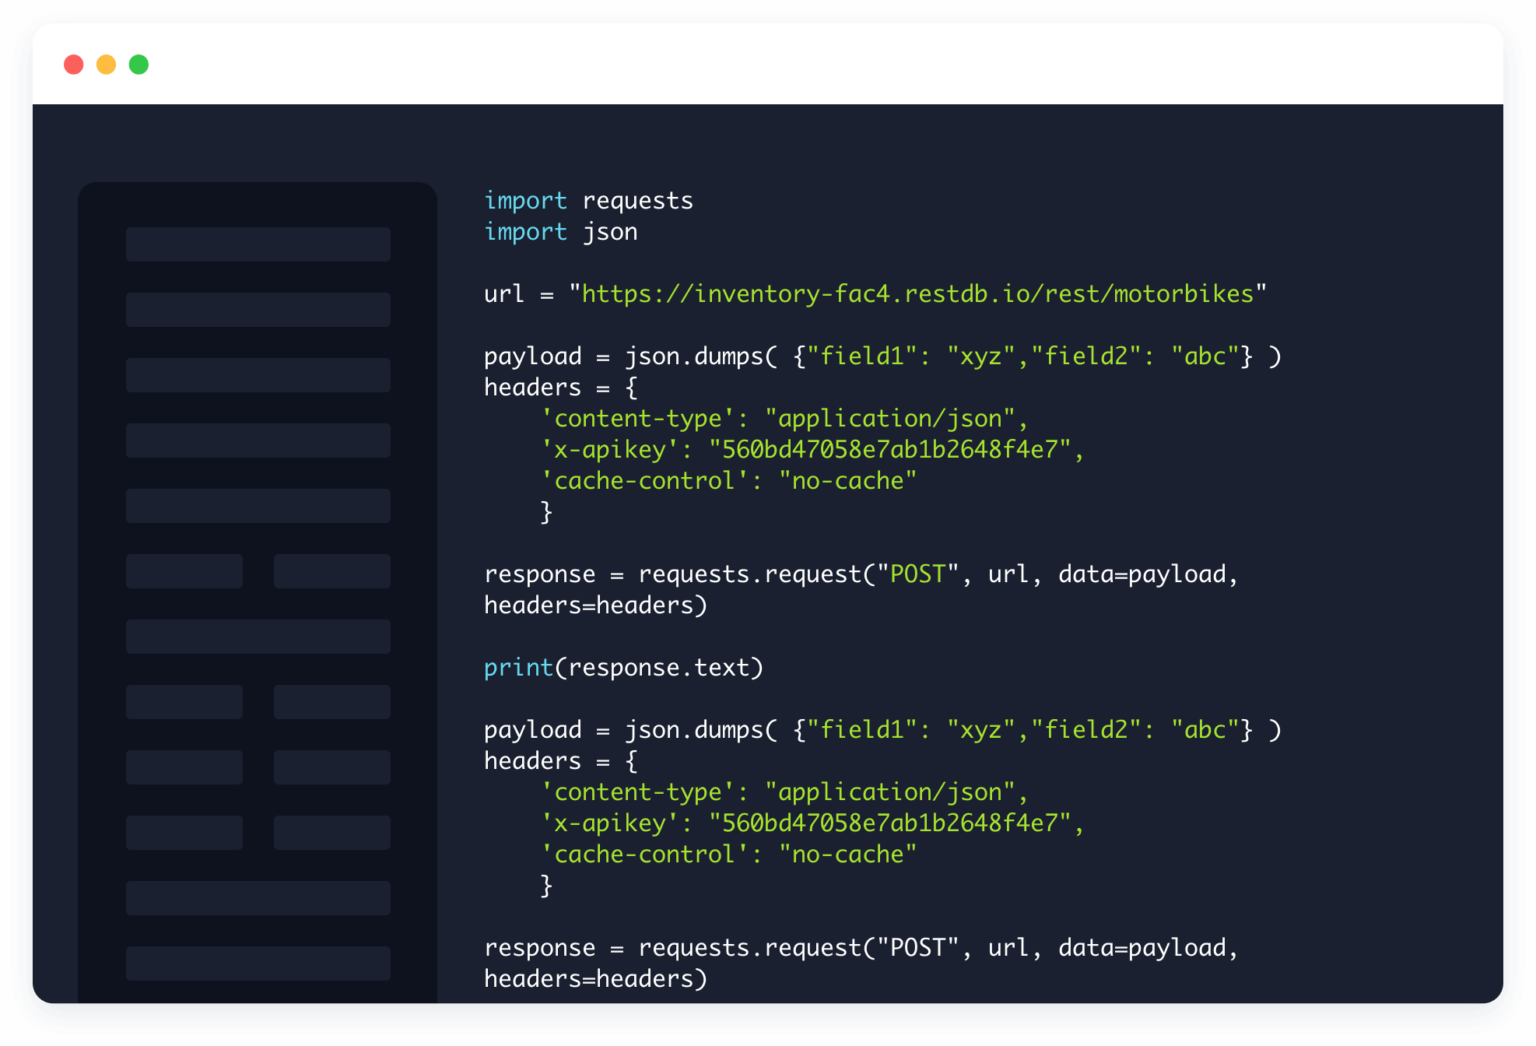Choose the third sidebar placeholder bar from top
The height and width of the screenshot is (1046, 1536).
coord(258,375)
